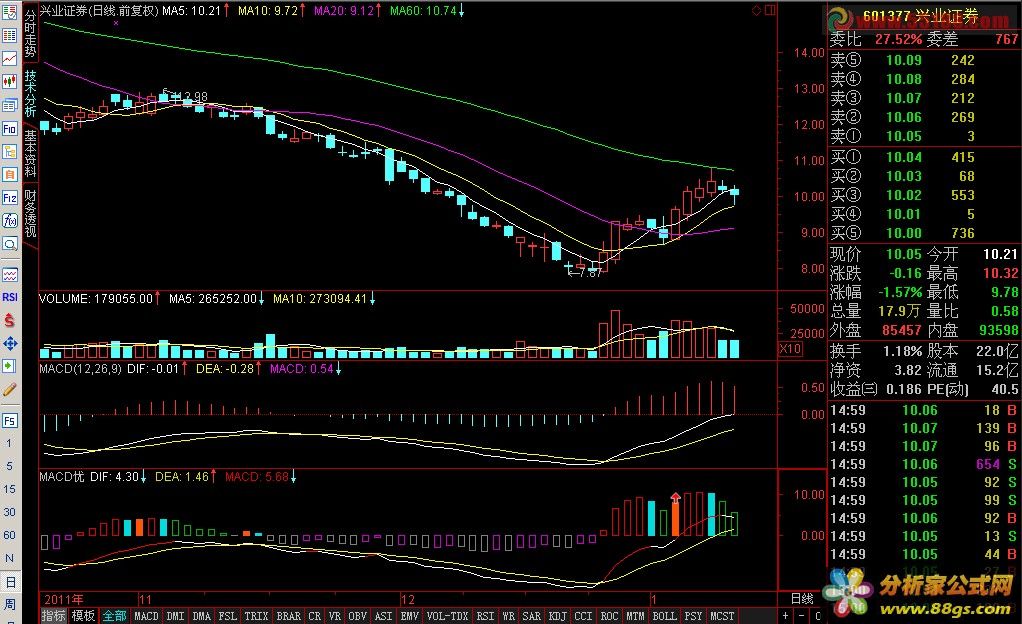Choose the CR indicator tab

315,616
